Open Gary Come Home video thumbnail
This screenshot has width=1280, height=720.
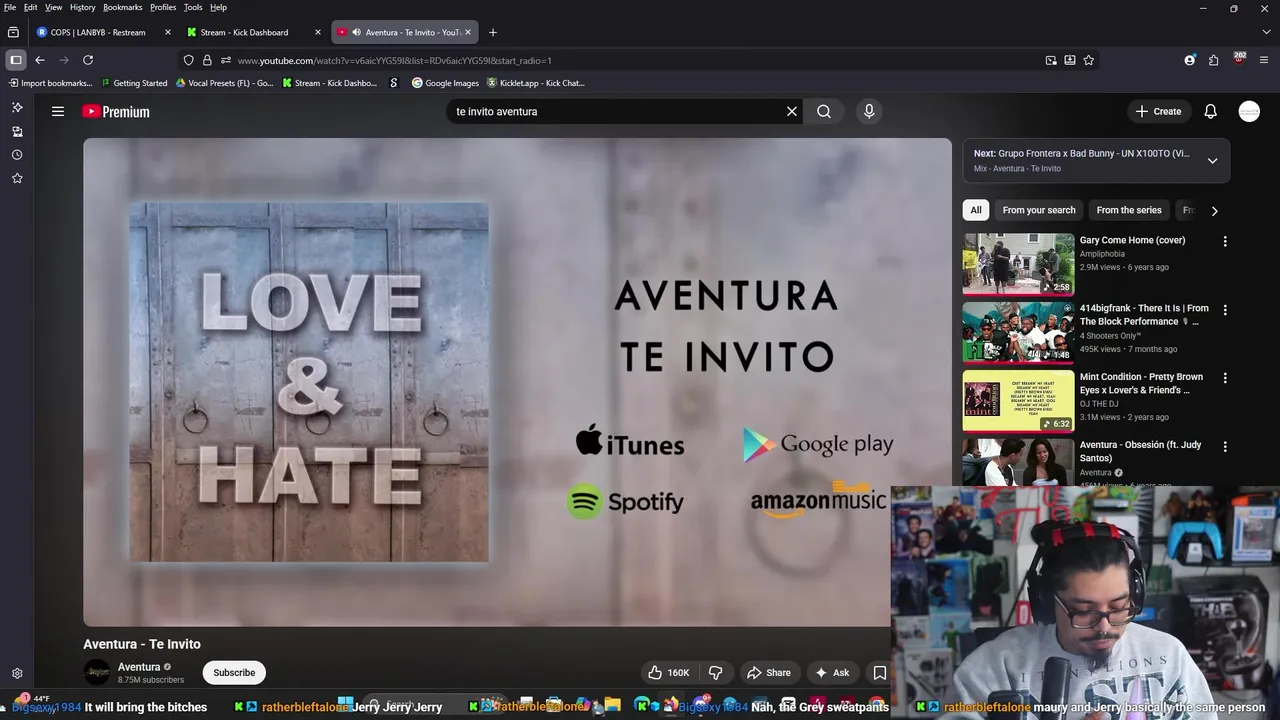click(1018, 264)
